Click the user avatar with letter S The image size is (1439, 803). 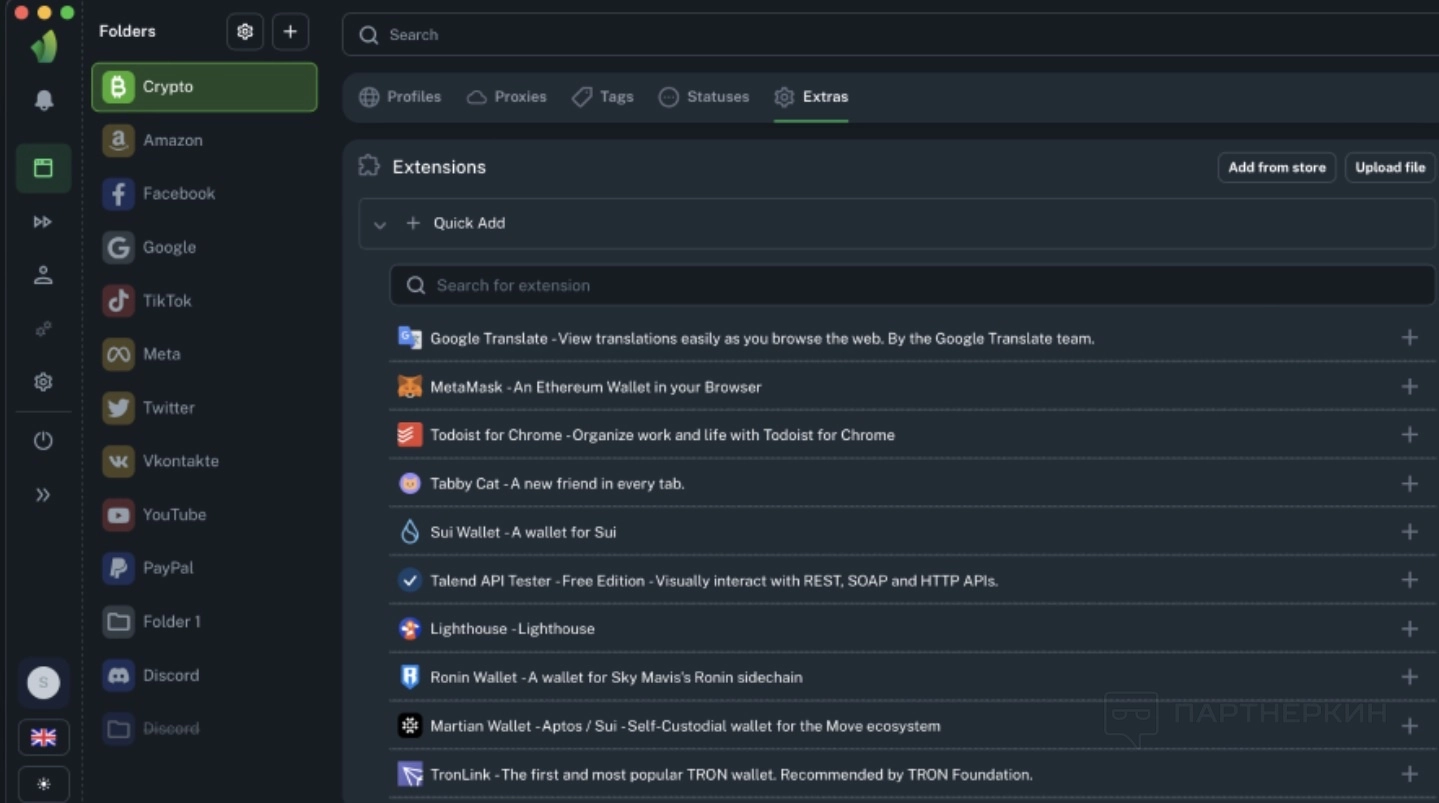pos(43,683)
